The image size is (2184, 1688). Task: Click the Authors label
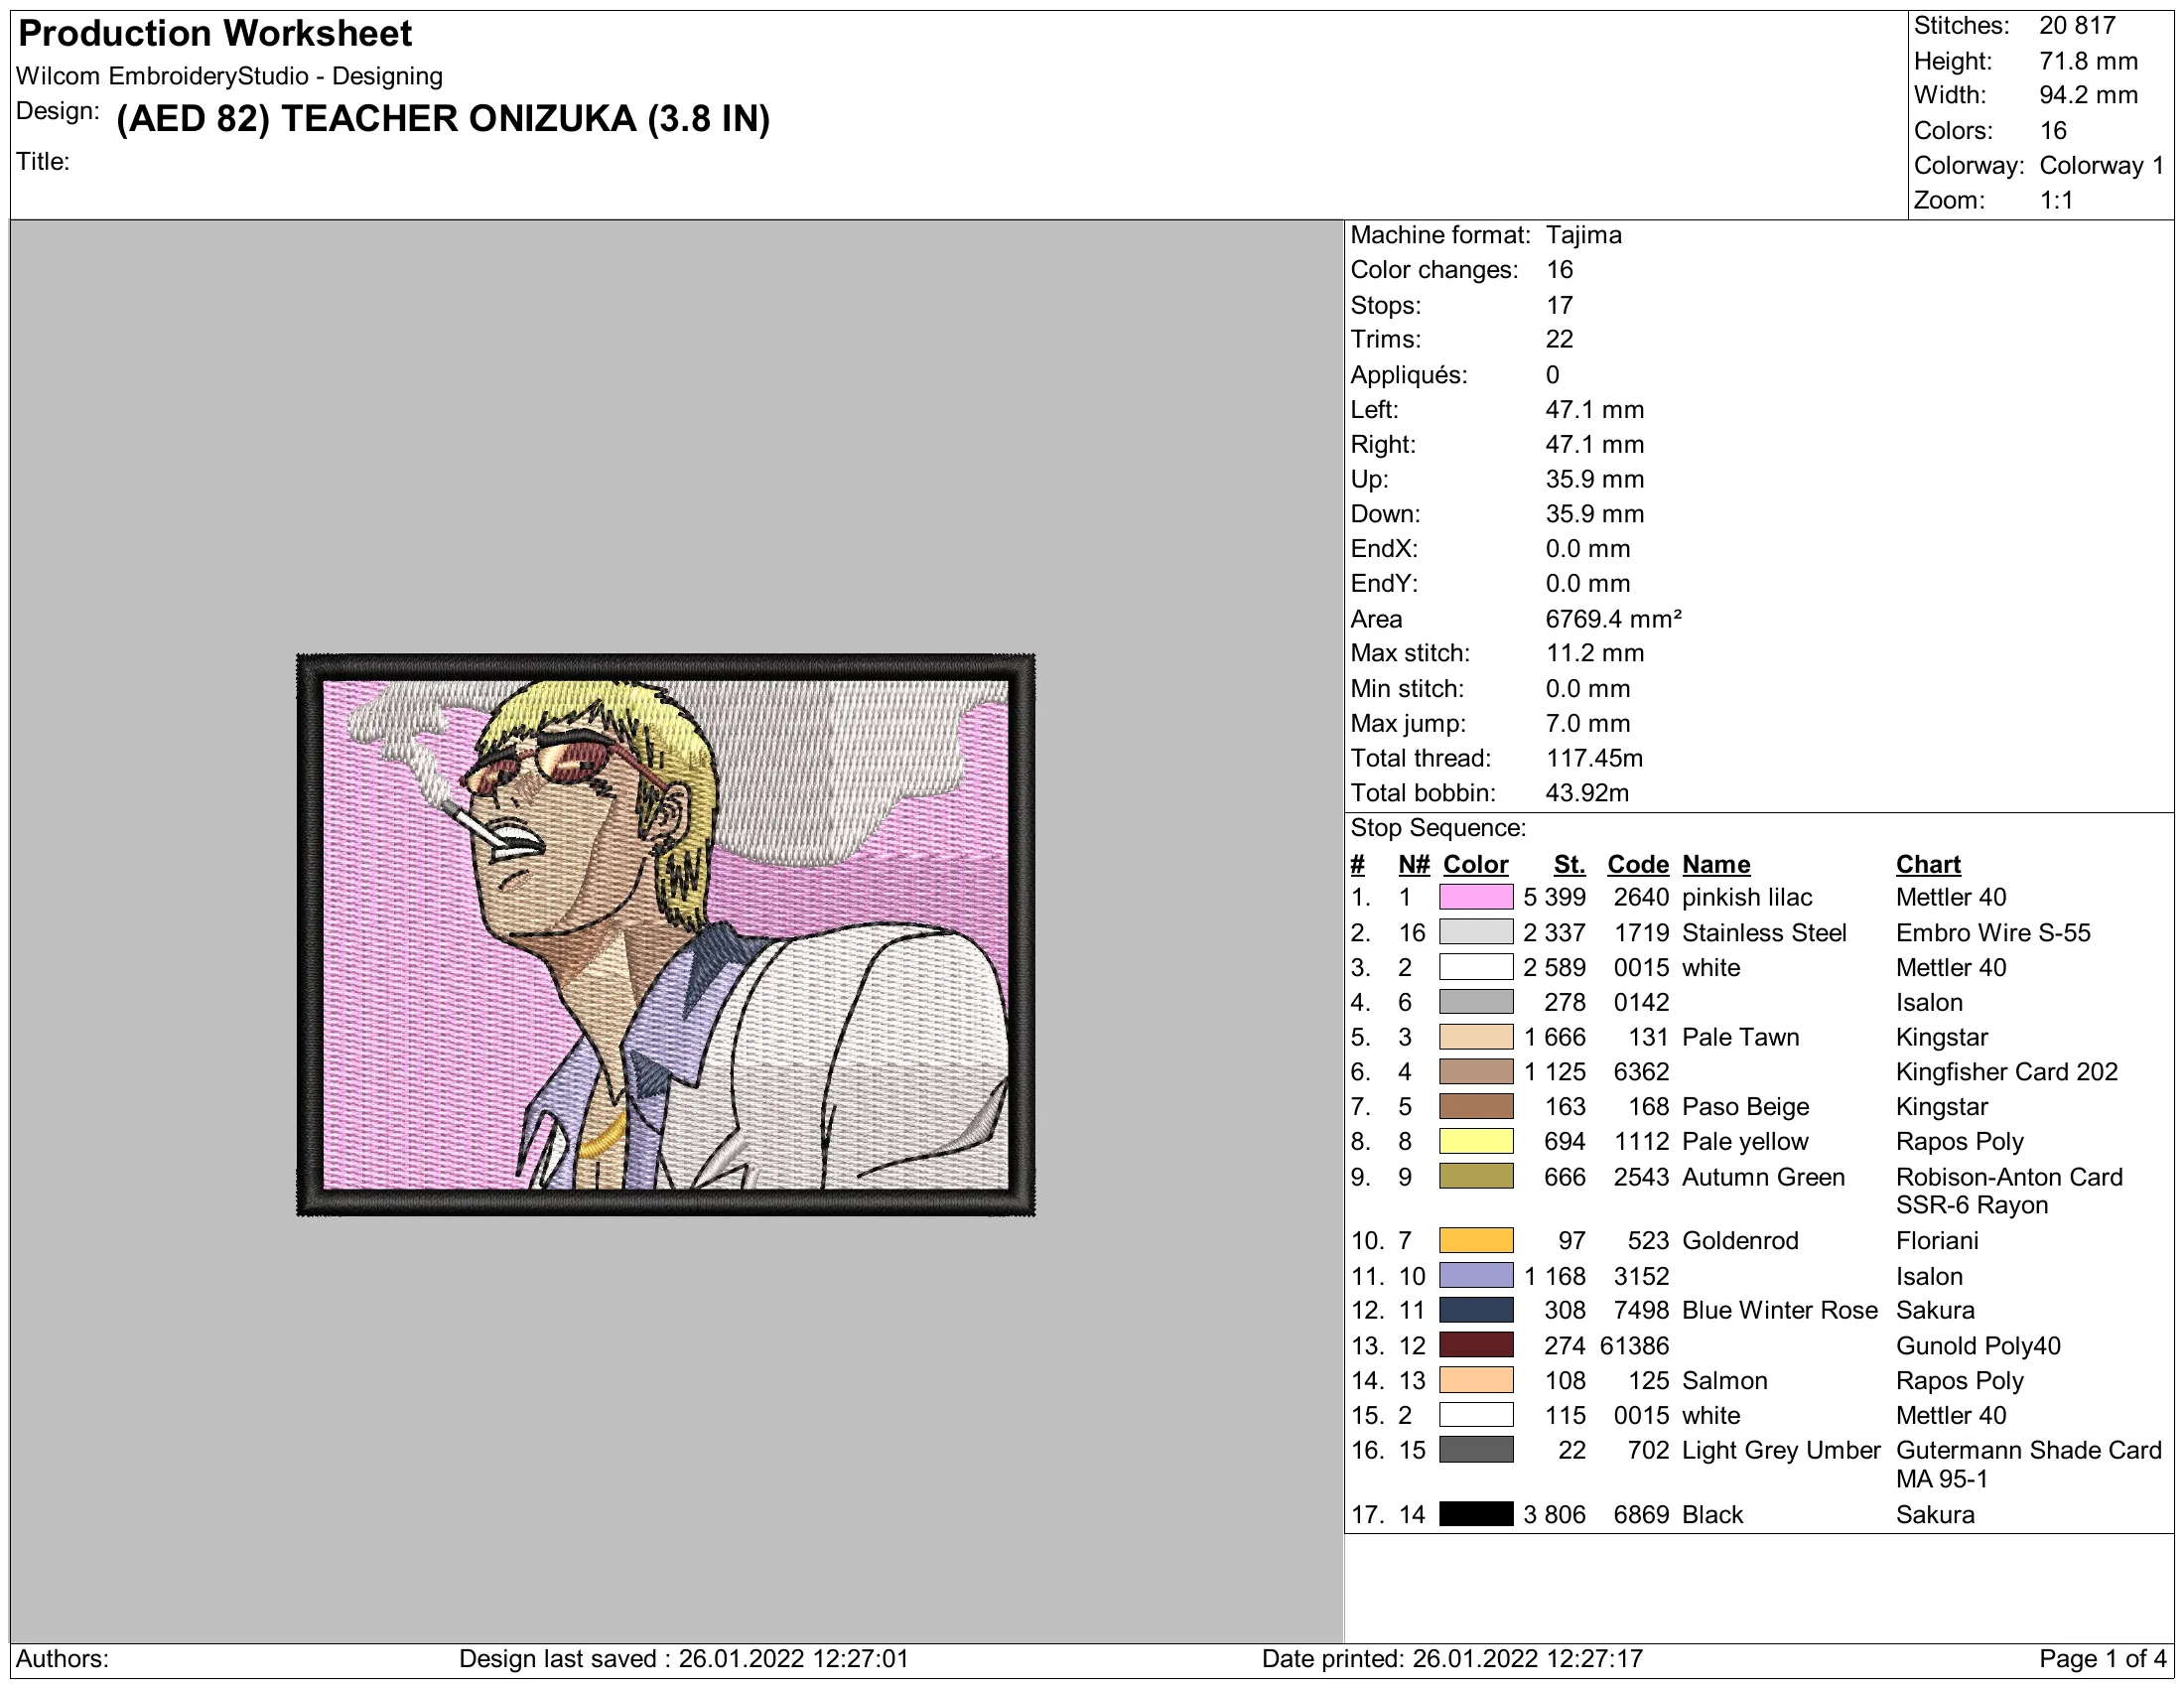tap(62, 1659)
